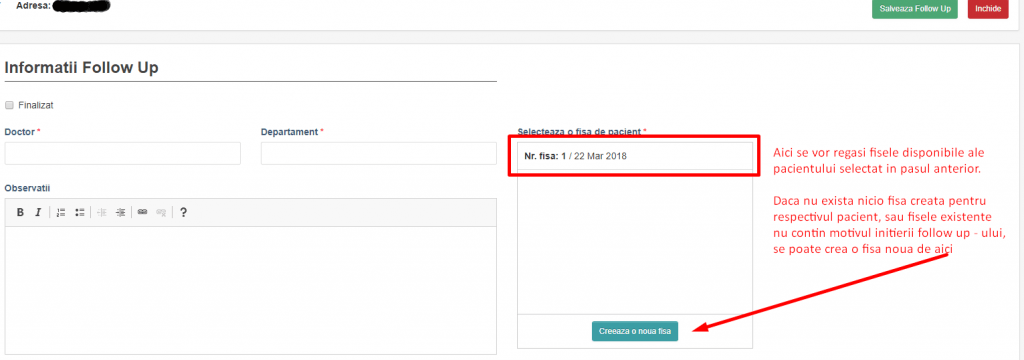Focus the Doctor input field

(x=123, y=154)
